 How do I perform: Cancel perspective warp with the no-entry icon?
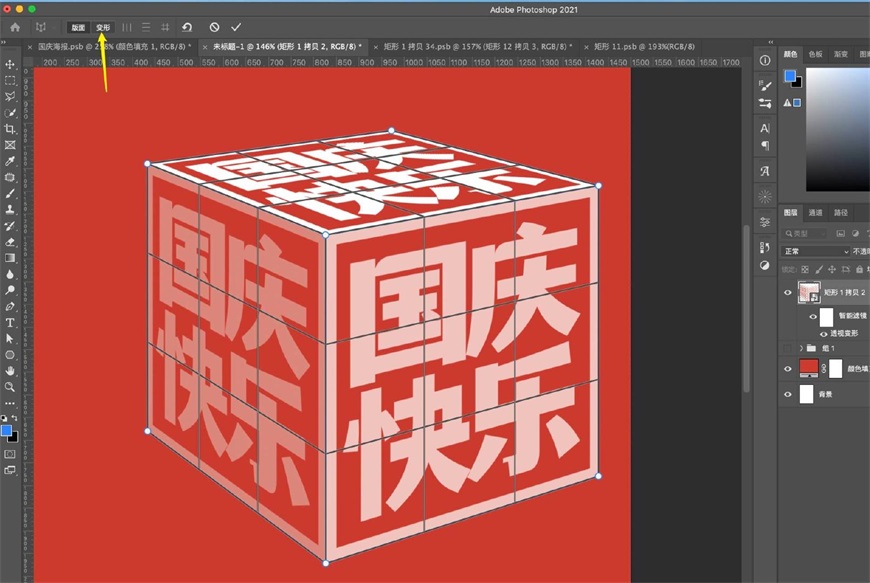[x=214, y=27]
